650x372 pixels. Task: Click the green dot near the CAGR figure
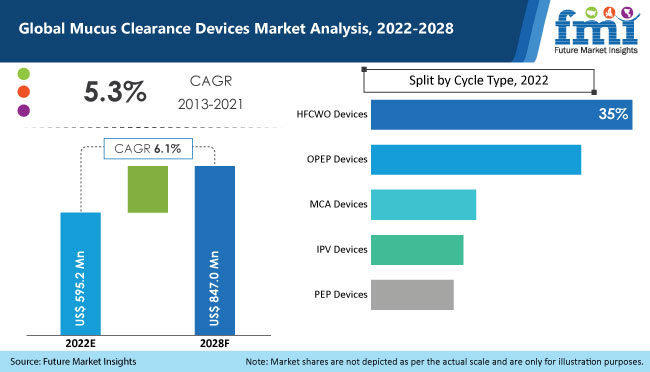pos(24,74)
